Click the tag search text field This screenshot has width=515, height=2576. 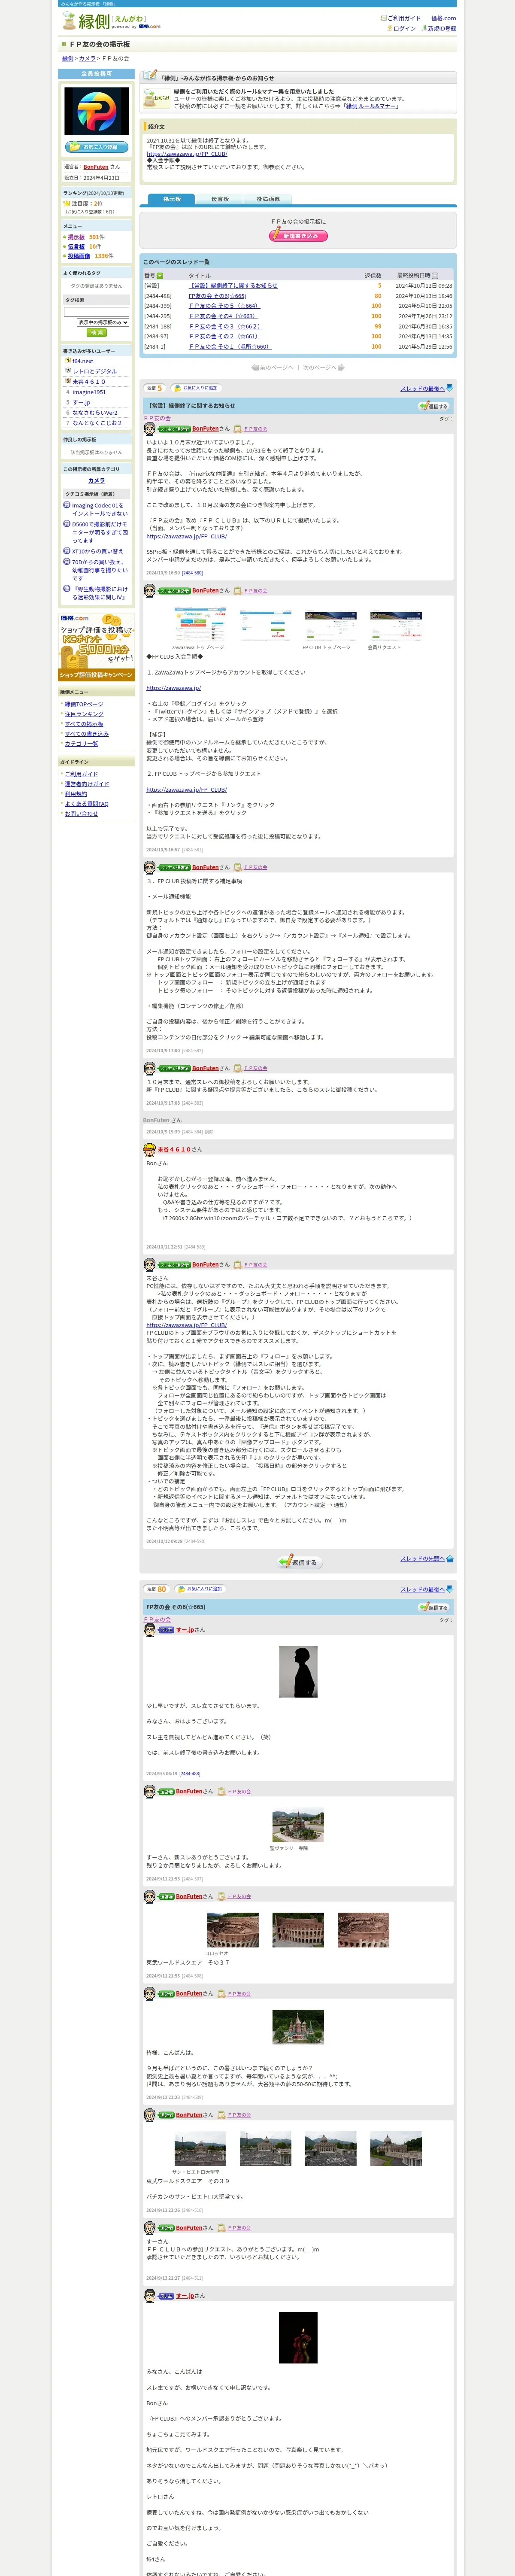click(96, 312)
